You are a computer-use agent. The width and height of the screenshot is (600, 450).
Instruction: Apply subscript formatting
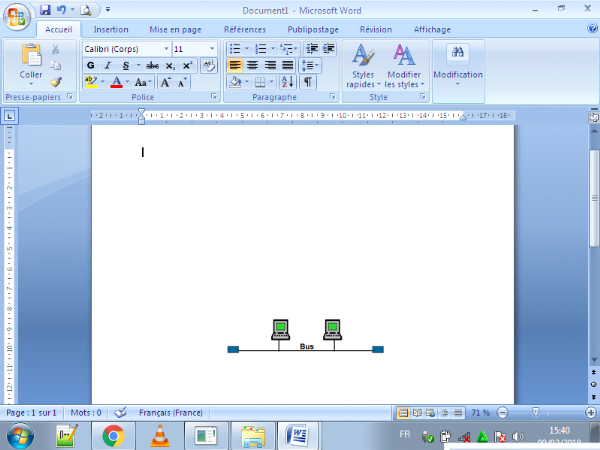coord(170,66)
